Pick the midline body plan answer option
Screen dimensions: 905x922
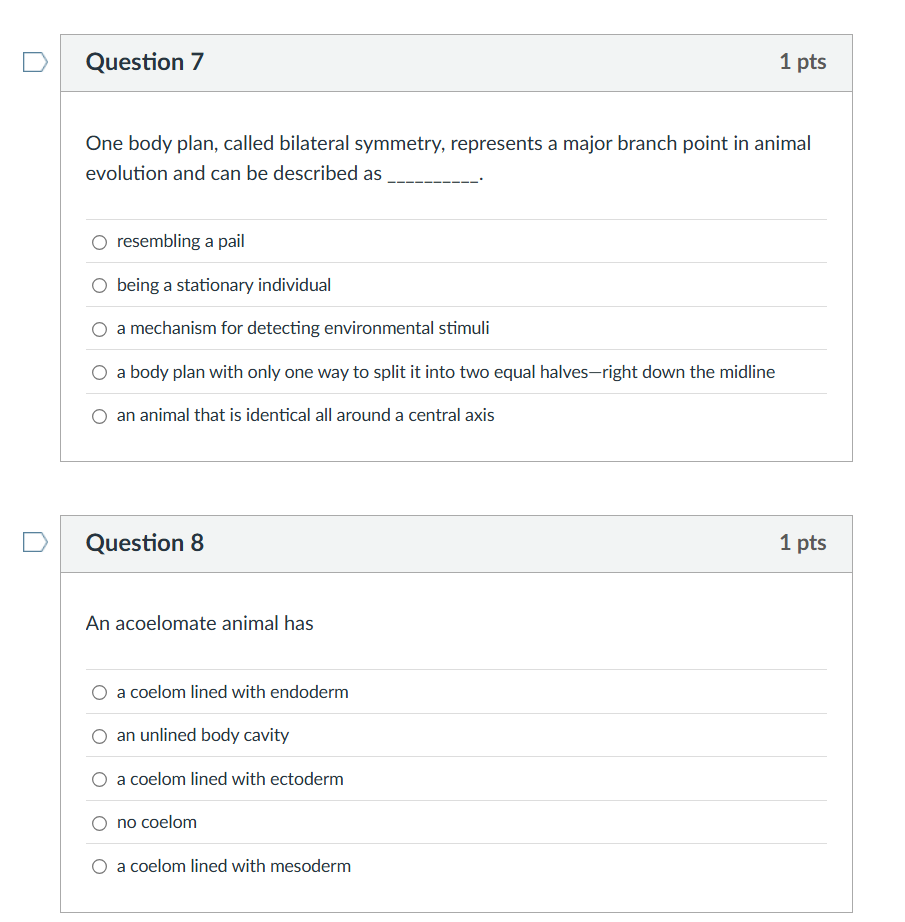(99, 372)
